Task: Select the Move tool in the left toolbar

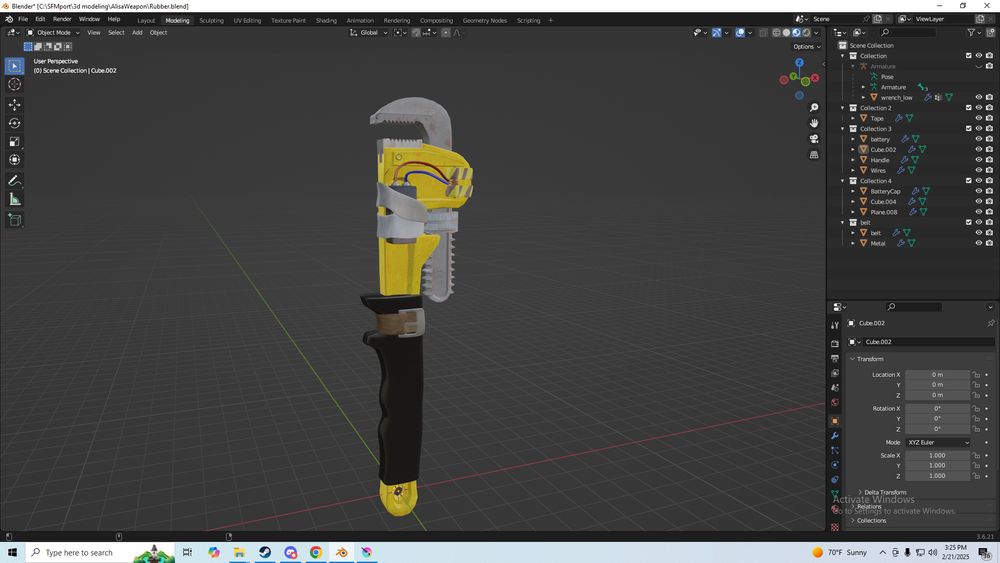Action: pos(14,104)
